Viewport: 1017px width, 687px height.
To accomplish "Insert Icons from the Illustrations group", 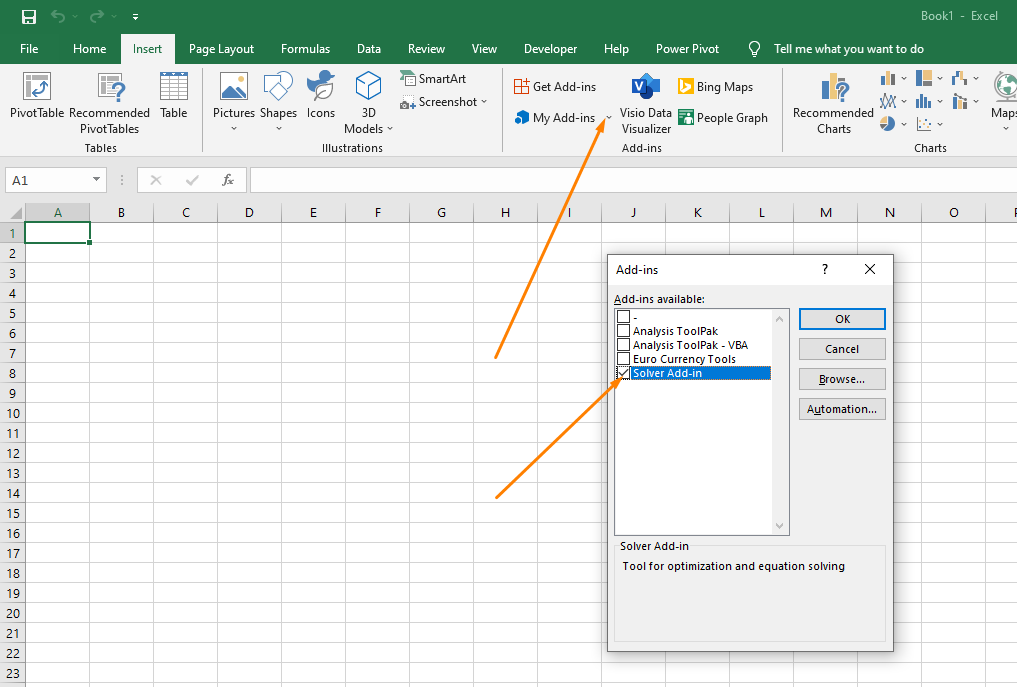I will 320,95.
